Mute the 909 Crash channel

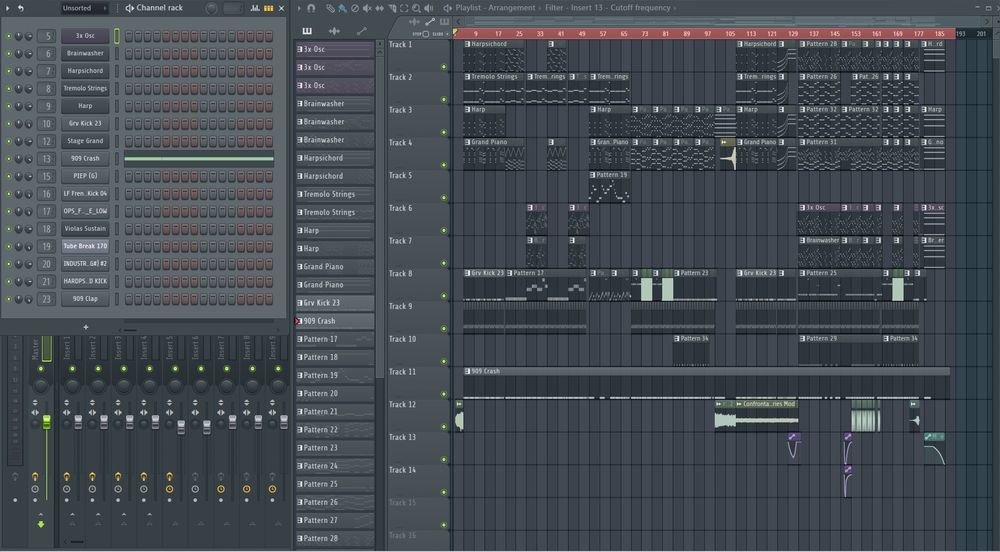(x=8, y=159)
